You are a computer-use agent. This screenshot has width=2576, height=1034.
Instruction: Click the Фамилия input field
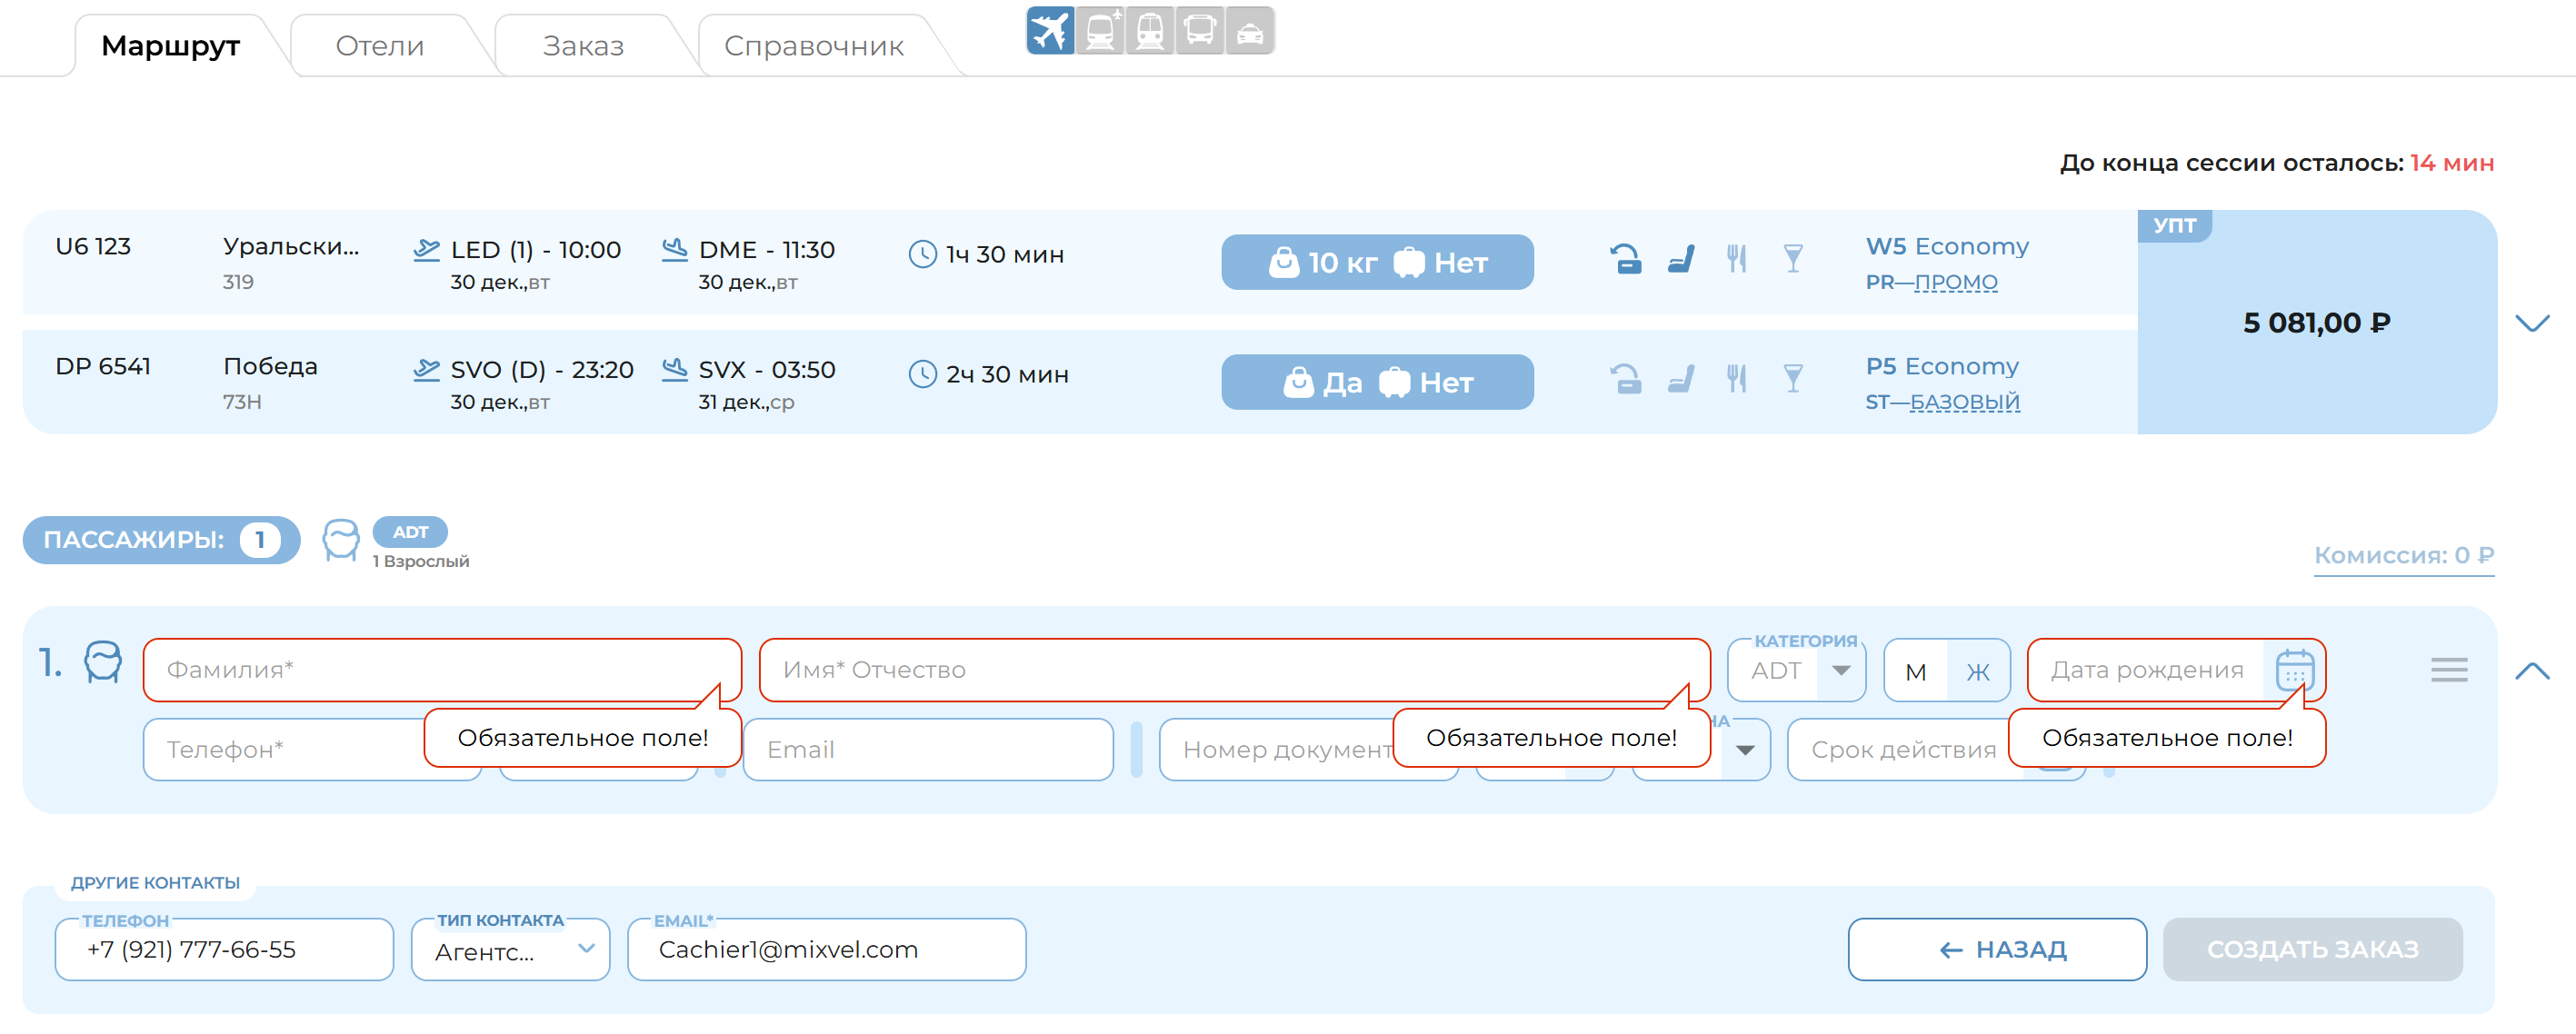(x=440, y=670)
